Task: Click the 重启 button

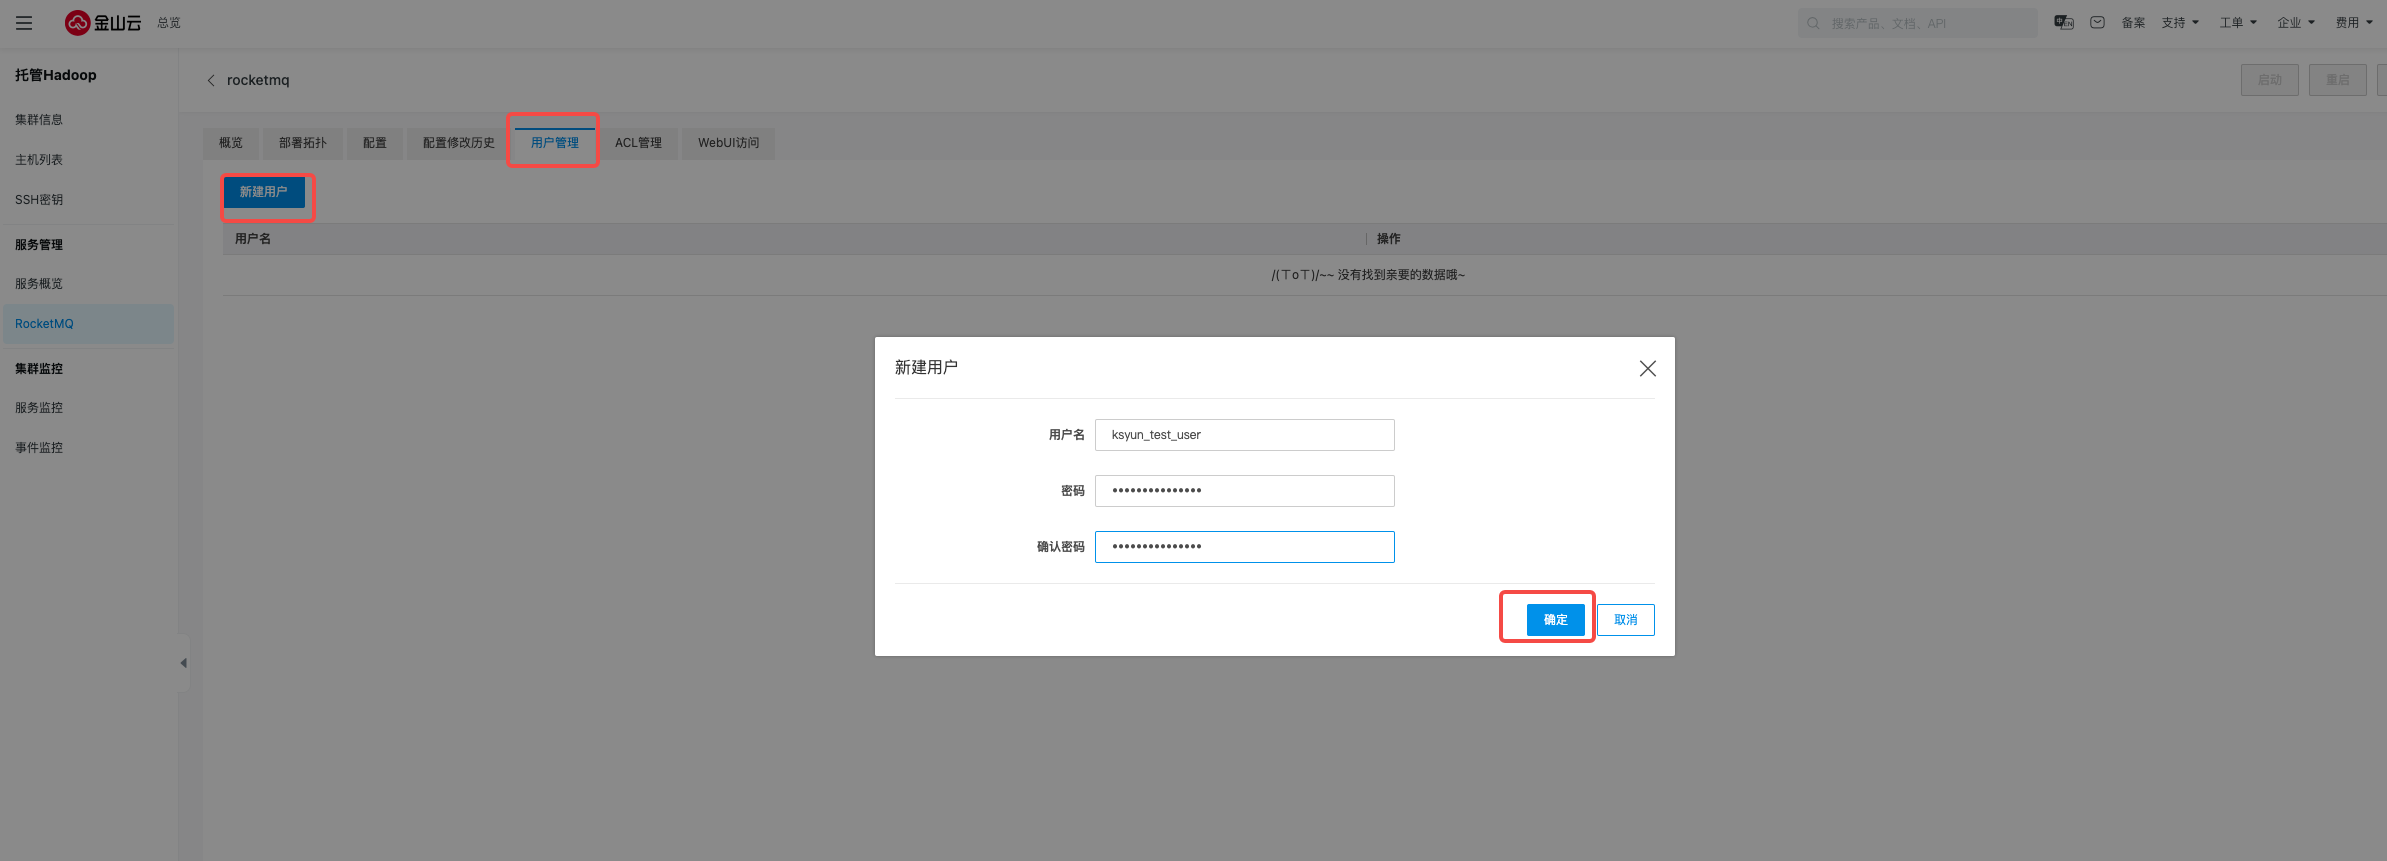Action: coord(2338,80)
